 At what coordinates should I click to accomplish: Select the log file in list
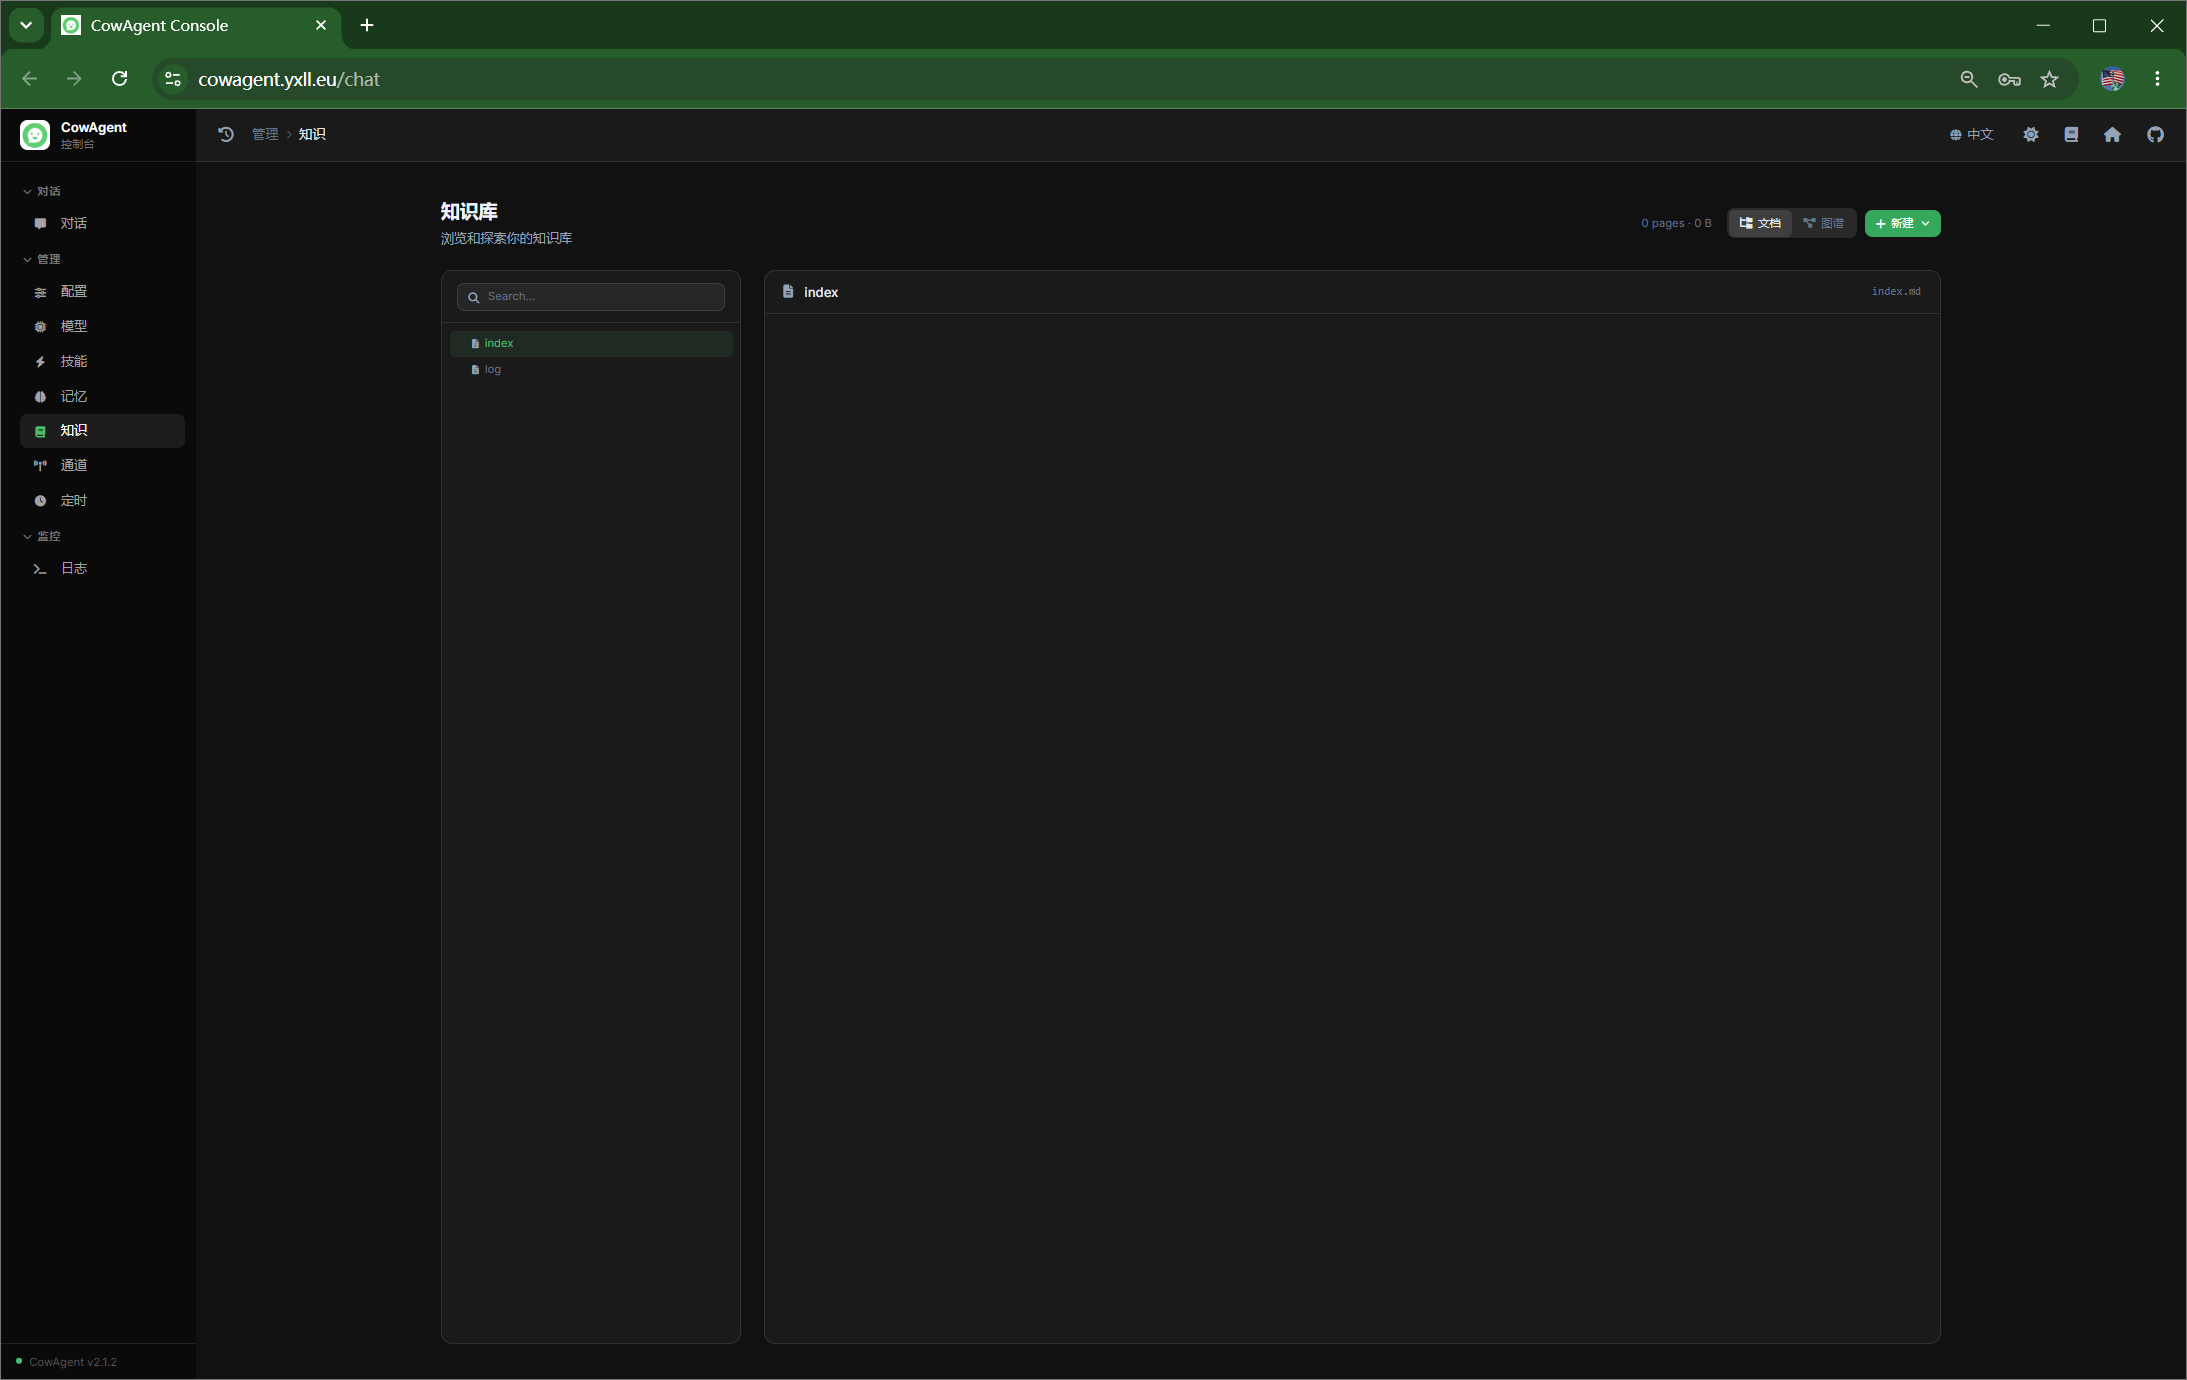(591, 370)
